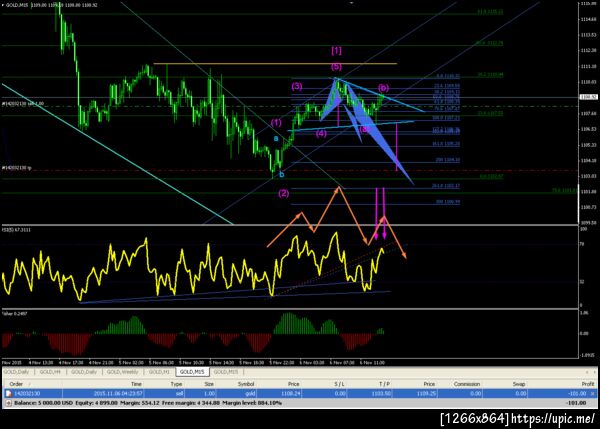Screen dimensions: 600x429
Task: Switch to the GOLD,H4 chart tab
Action: [50, 372]
